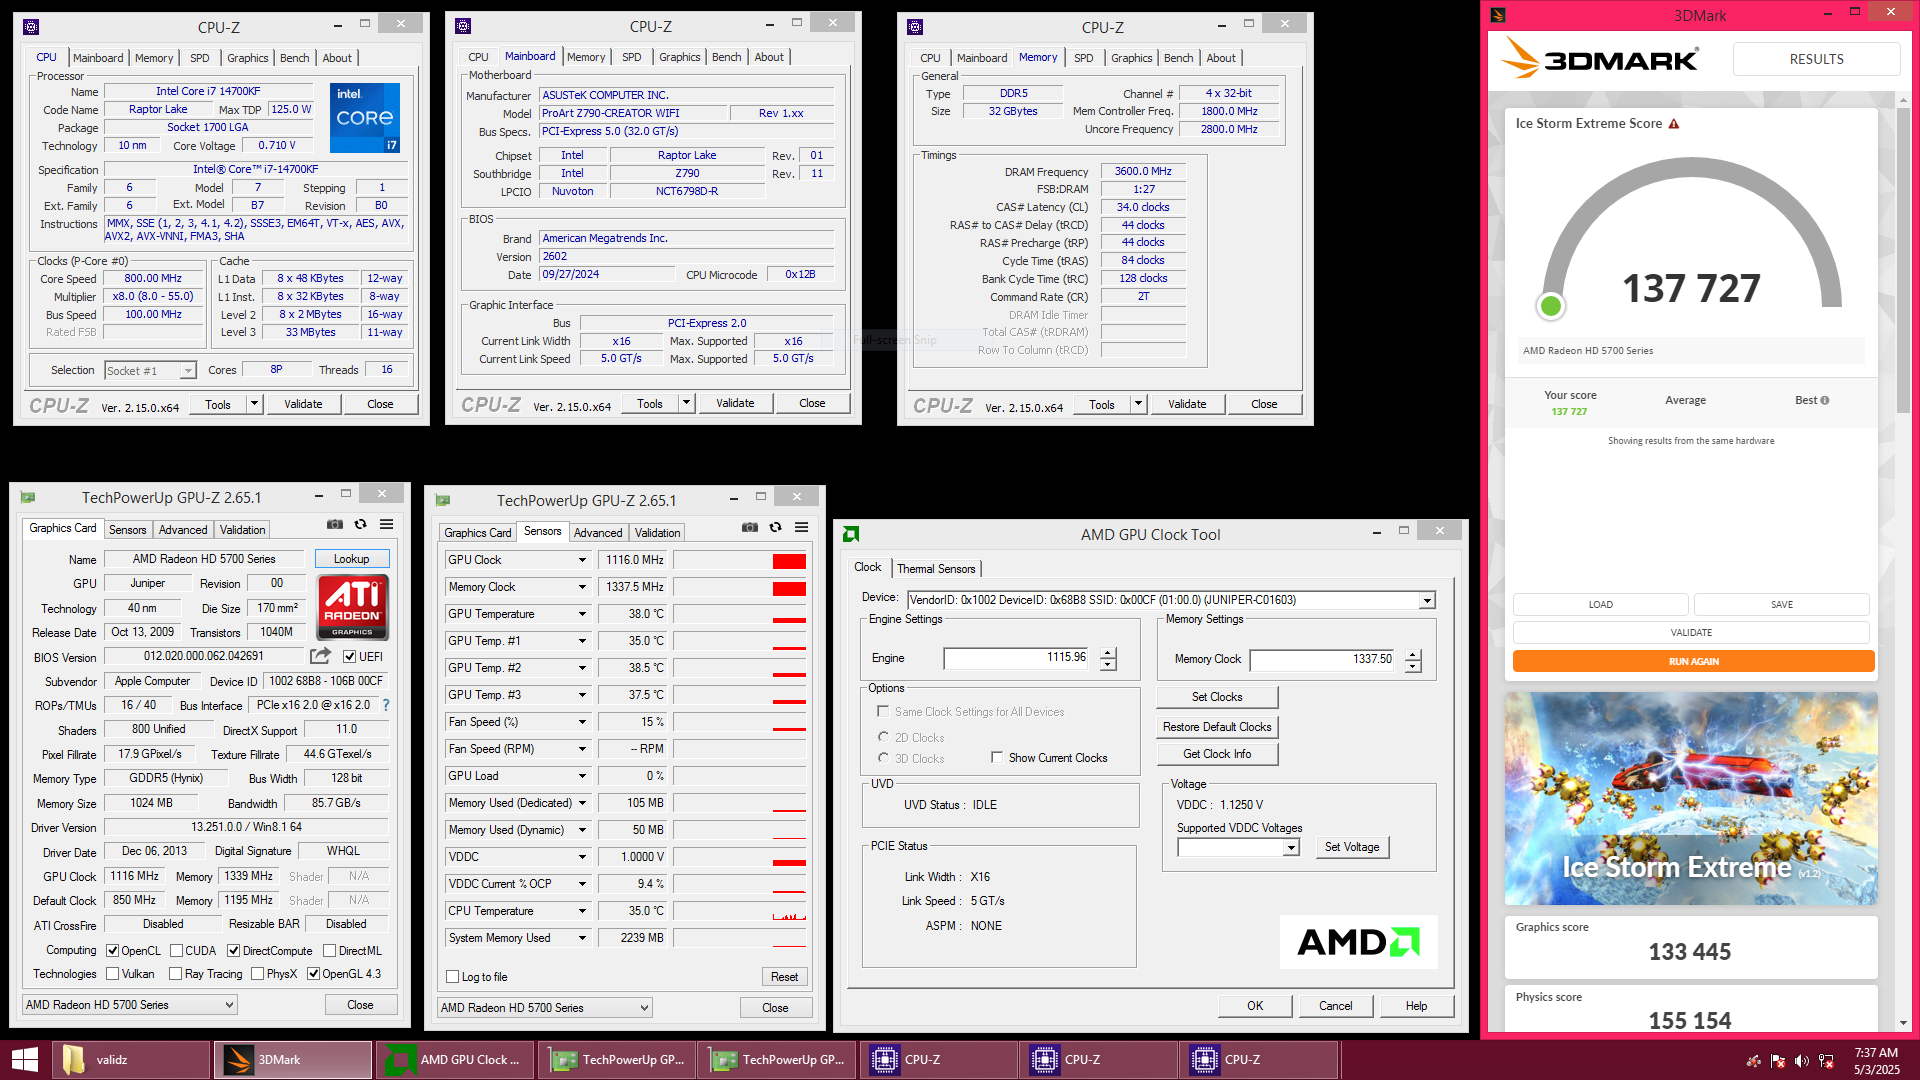Viewport: 1920px width, 1080px height.
Task: Switch to AMD GPU Clock Tool taskbar item
Action: tap(454, 1060)
